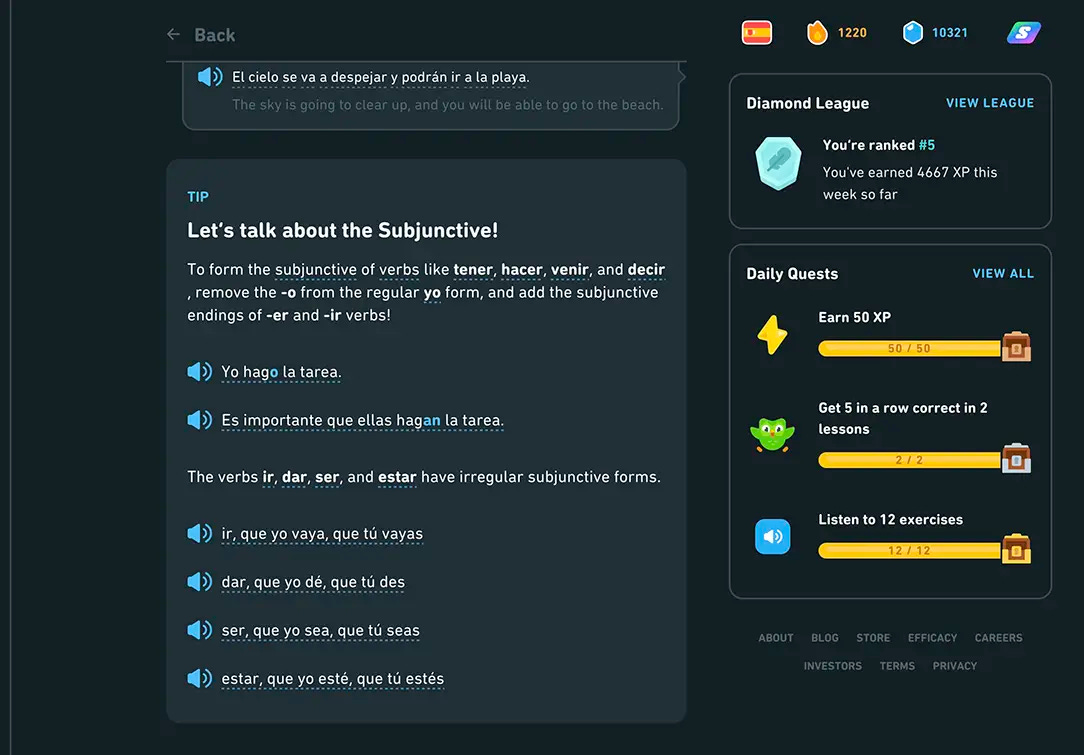The height and width of the screenshot is (755, 1084).
Task: Open the STORE footer link
Action: [872, 637]
